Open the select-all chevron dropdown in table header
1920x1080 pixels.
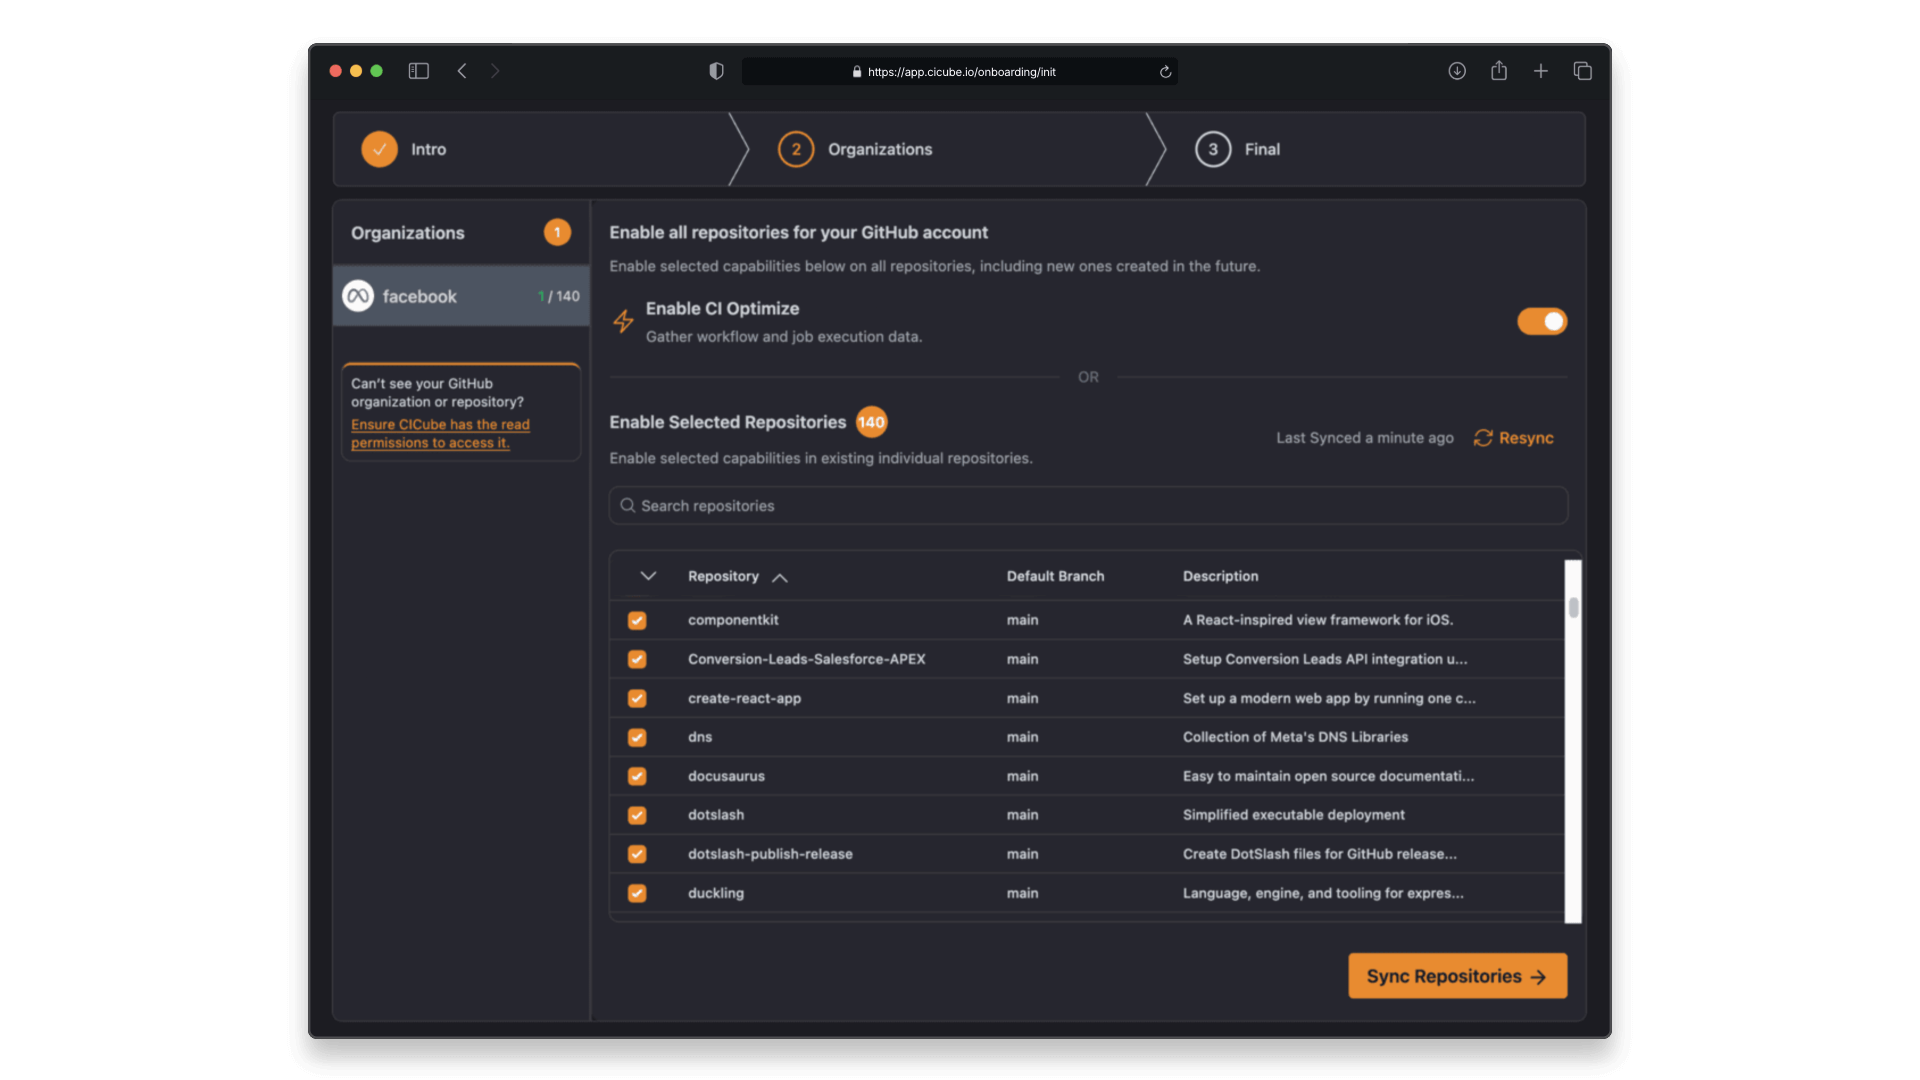648,576
